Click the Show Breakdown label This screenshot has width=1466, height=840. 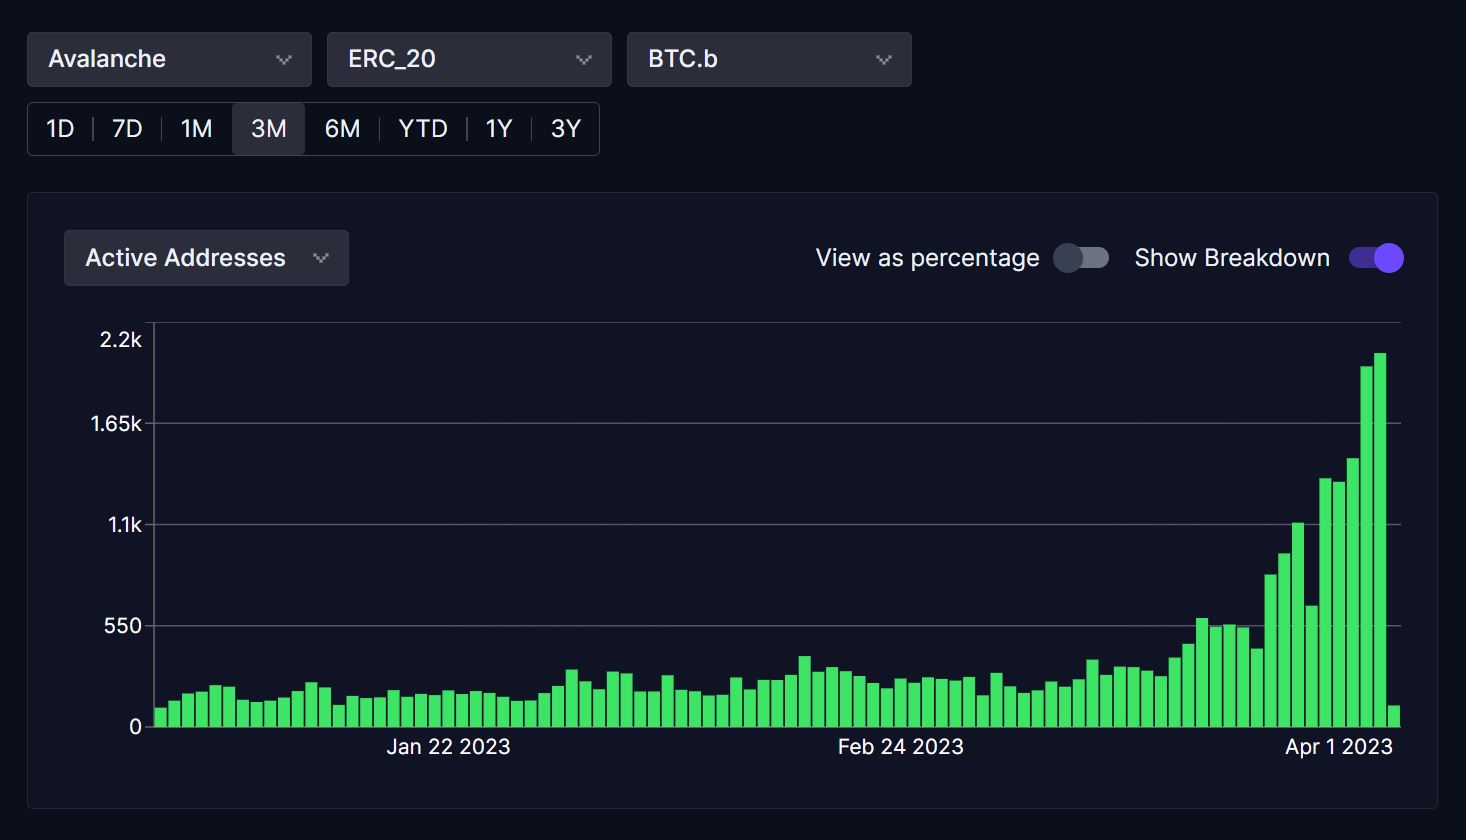click(1232, 258)
